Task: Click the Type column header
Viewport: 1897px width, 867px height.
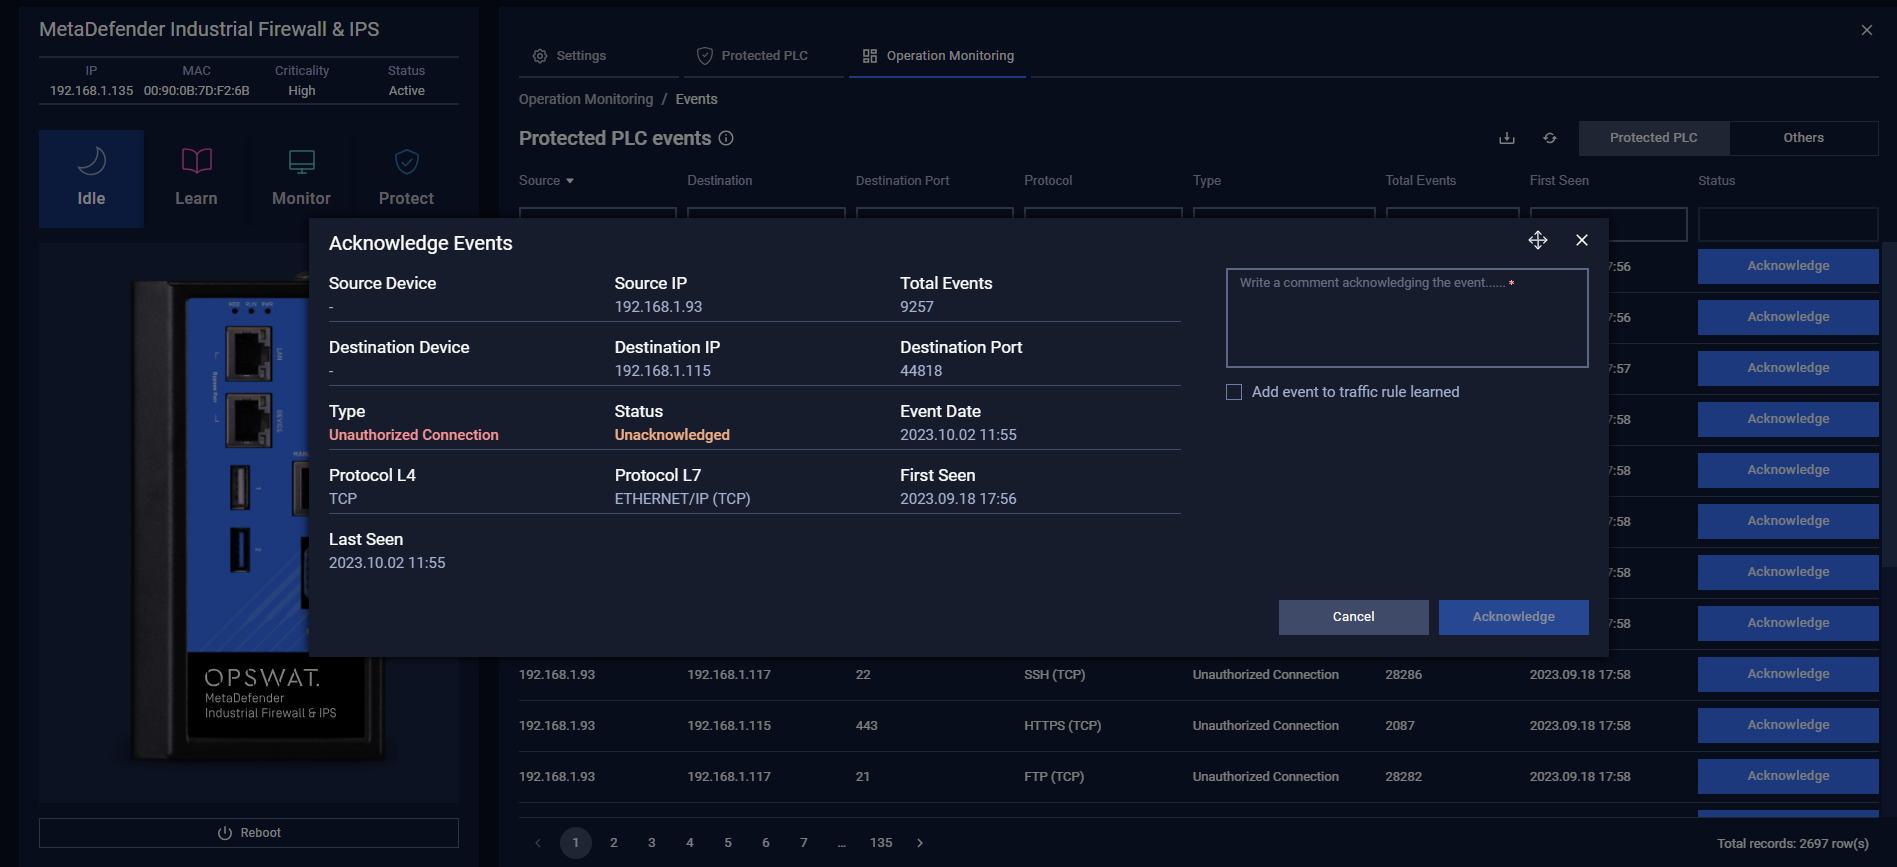Action: 1207,181
